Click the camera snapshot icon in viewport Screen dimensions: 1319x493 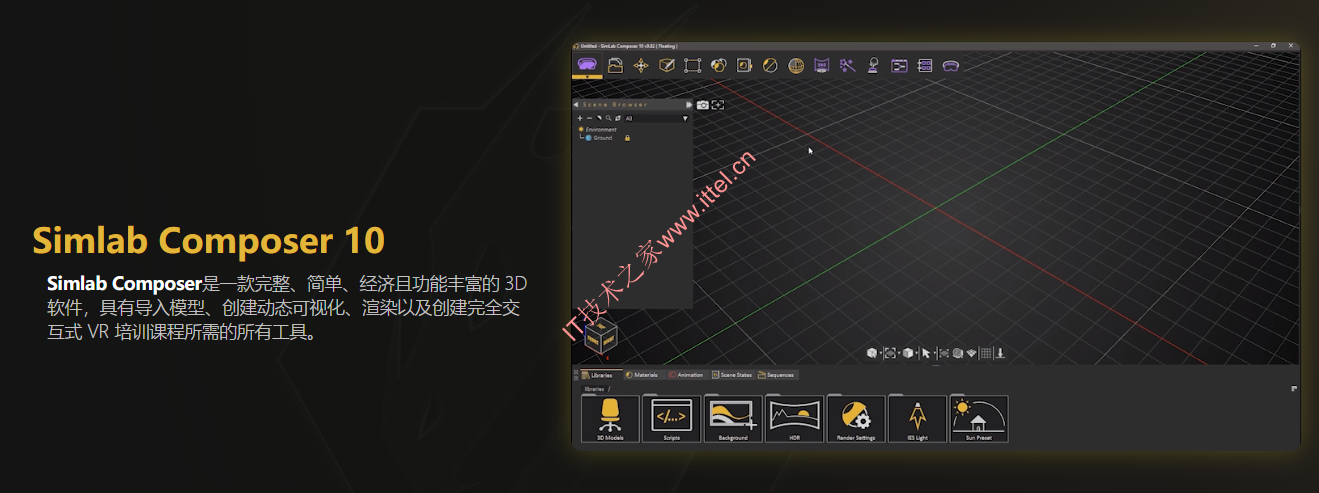[703, 105]
